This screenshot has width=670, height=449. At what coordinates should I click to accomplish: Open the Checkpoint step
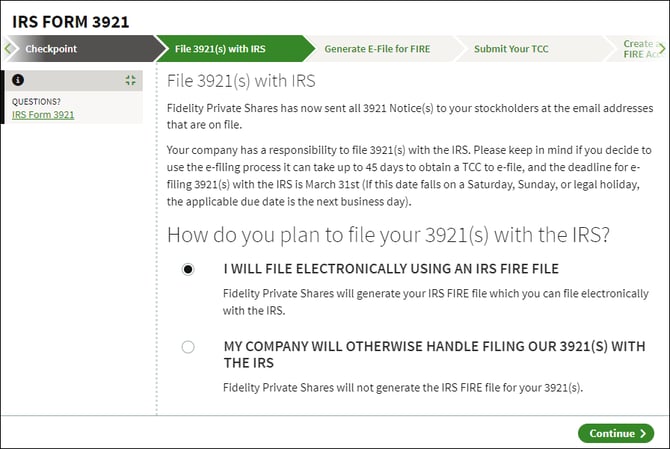(51, 49)
